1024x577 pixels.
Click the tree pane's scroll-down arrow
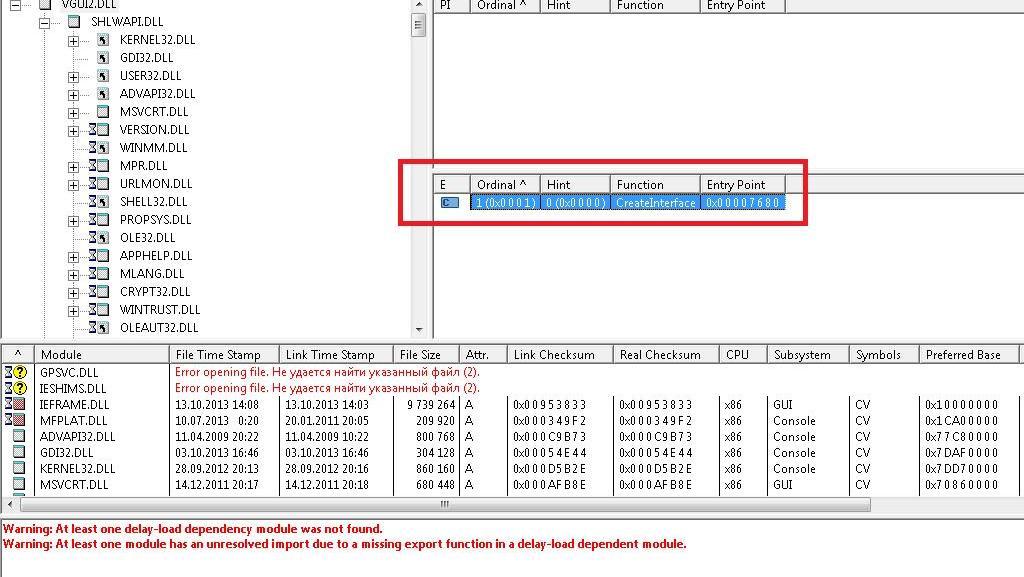coord(418,330)
